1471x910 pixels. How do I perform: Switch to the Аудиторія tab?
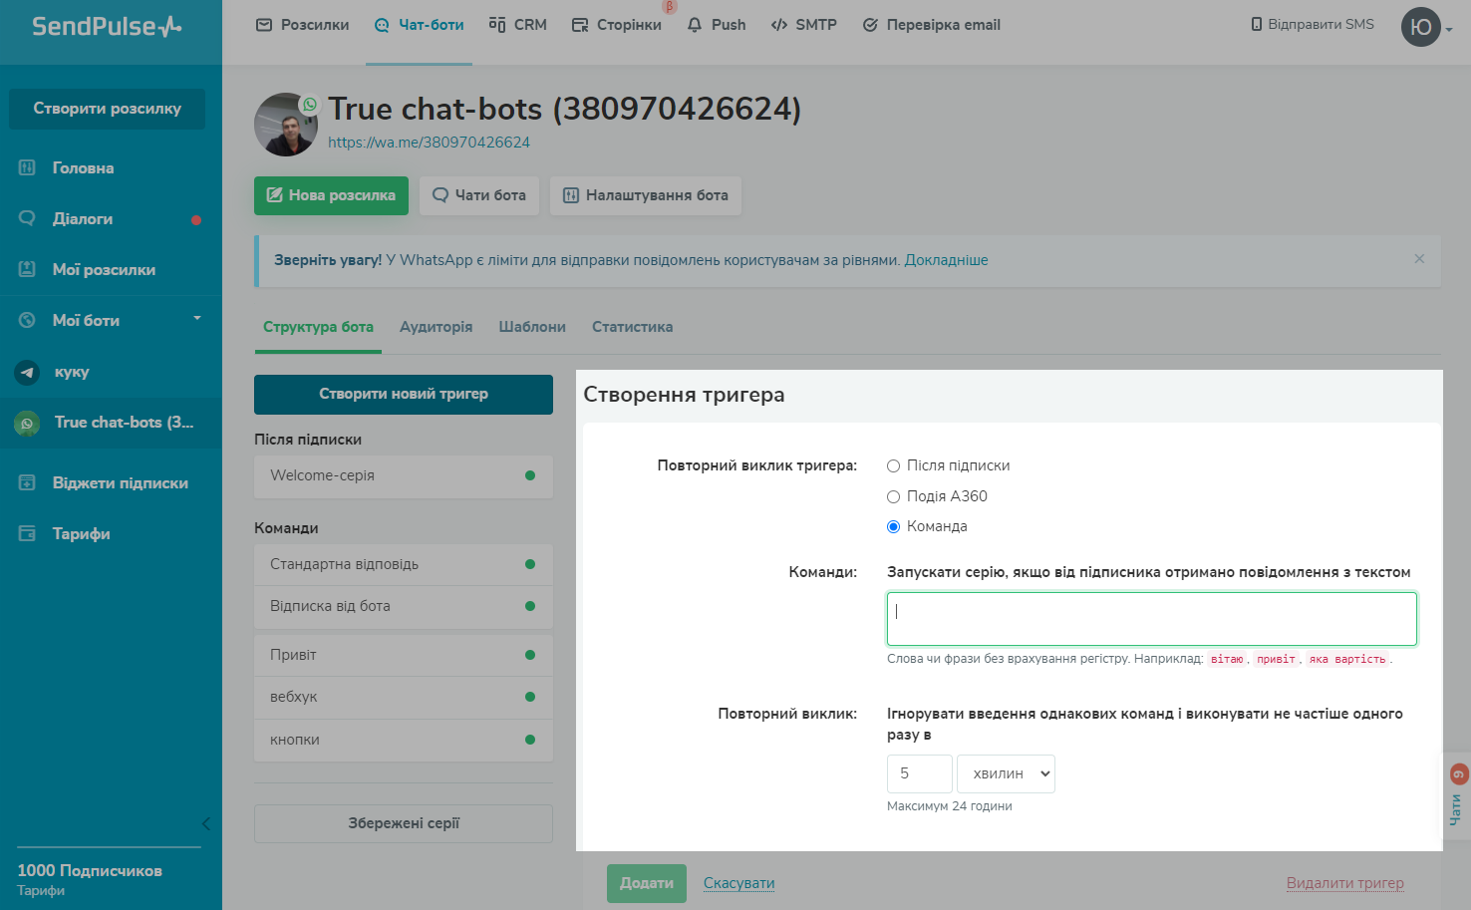(x=436, y=327)
